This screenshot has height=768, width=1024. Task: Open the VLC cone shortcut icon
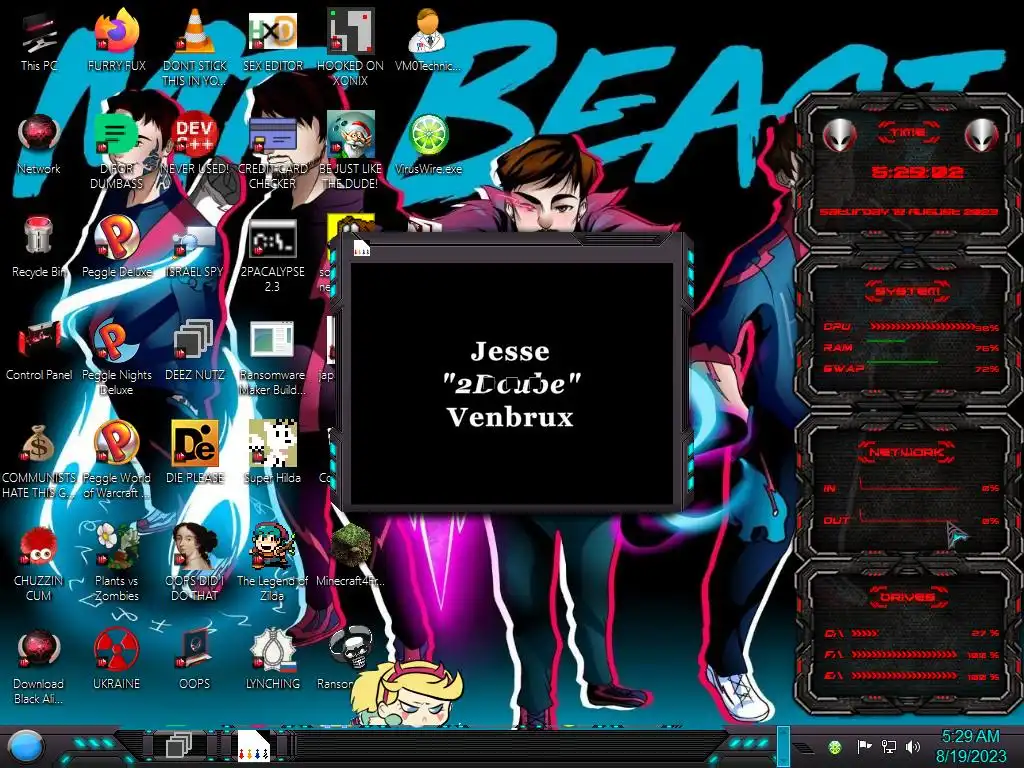point(195,30)
